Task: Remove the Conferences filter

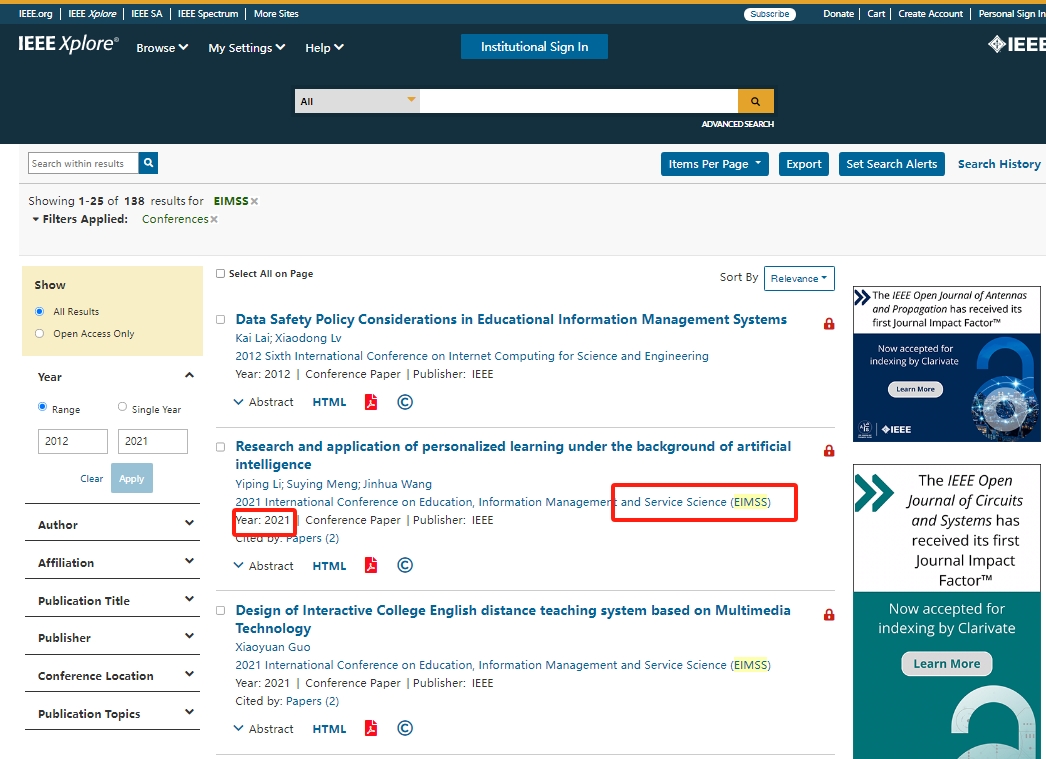Action: point(214,219)
